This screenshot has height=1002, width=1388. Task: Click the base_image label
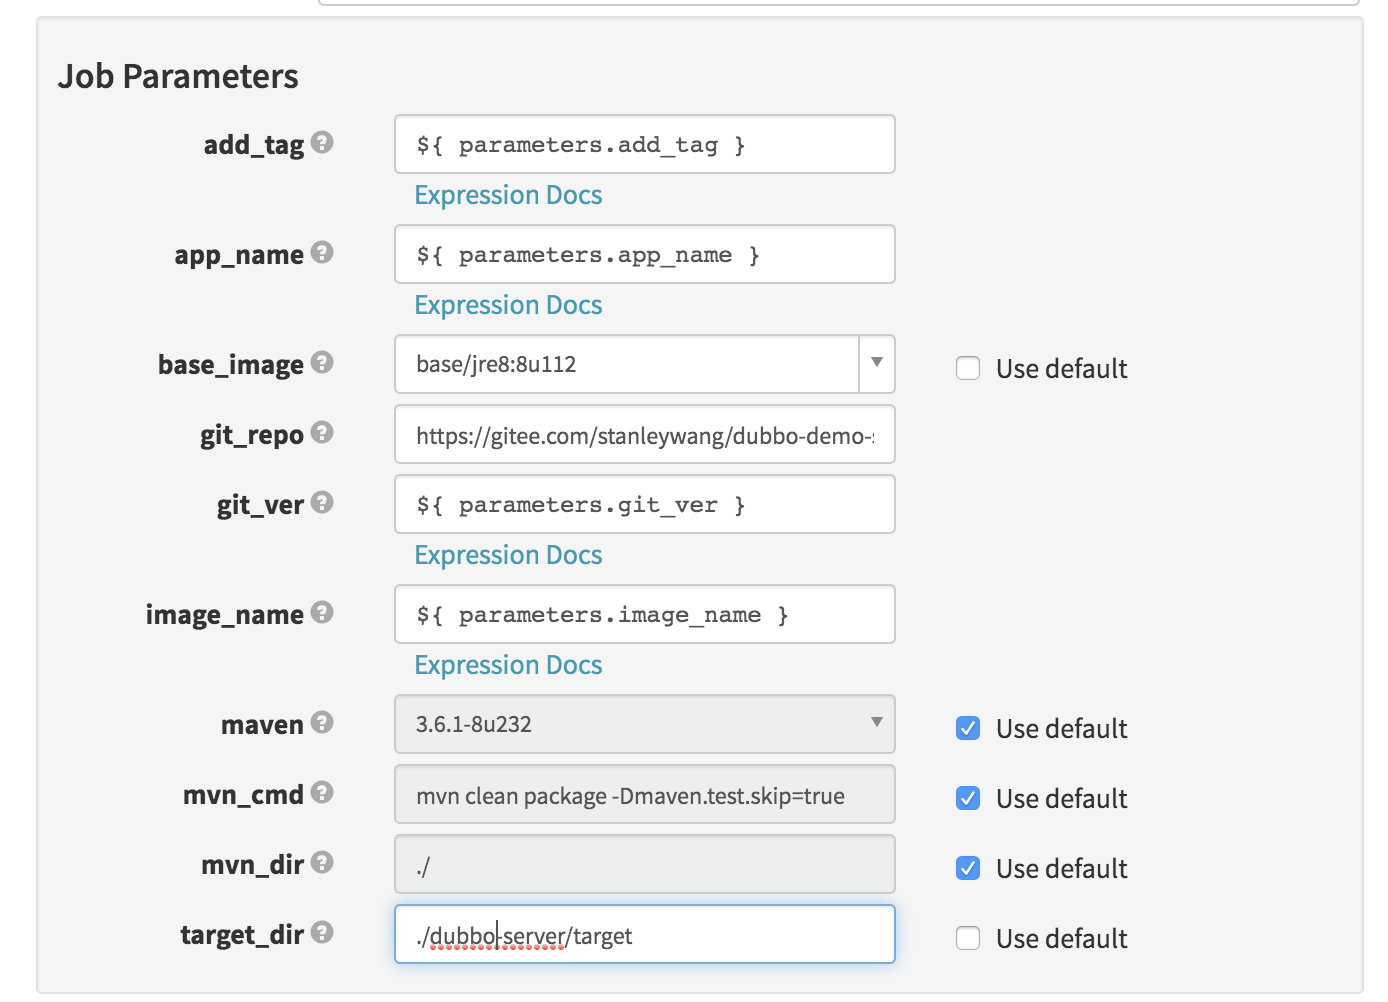(231, 366)
